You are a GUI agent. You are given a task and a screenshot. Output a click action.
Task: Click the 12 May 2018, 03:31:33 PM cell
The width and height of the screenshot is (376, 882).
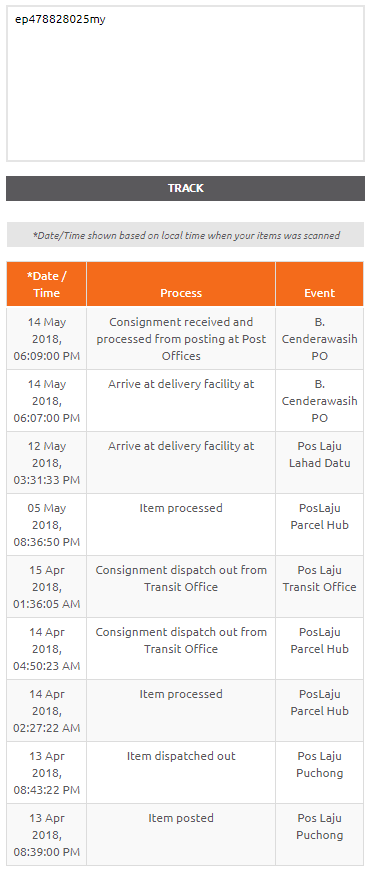tap(47, 462)
